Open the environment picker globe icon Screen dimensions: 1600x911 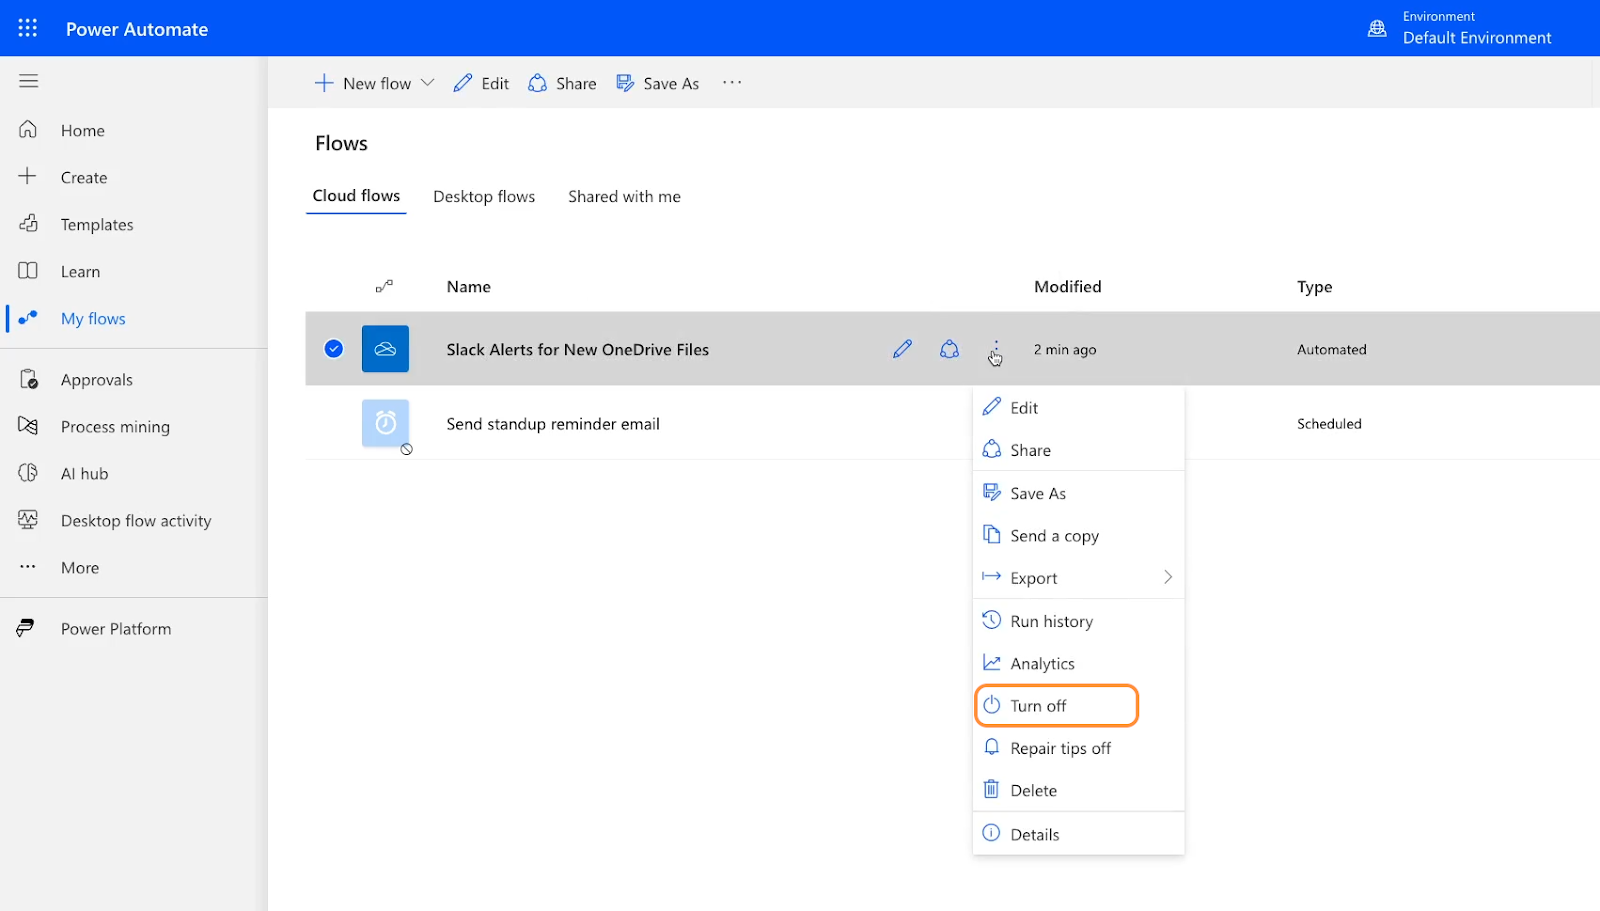click(1377, 28)
